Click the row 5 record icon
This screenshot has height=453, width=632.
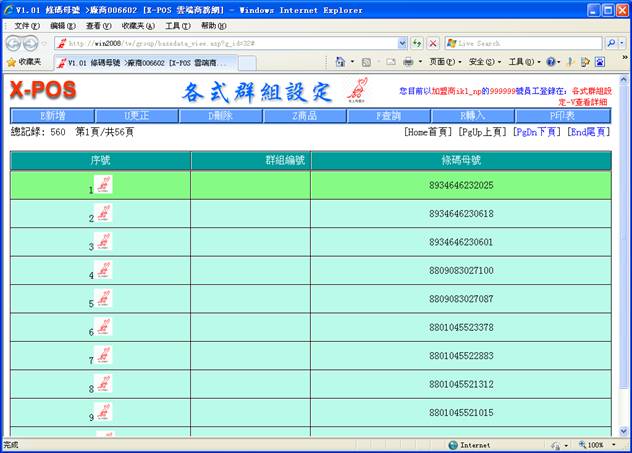pos(104,299)
